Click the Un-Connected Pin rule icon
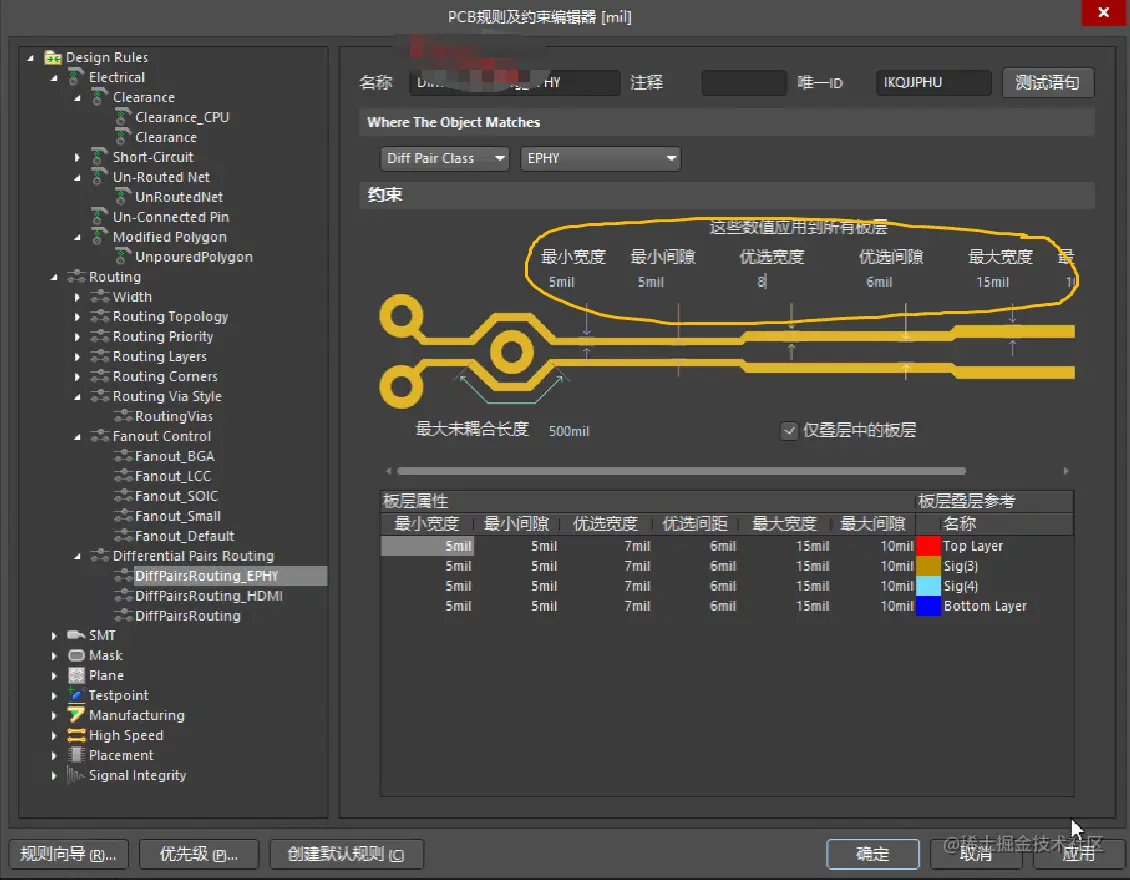 tap(99, 216)
